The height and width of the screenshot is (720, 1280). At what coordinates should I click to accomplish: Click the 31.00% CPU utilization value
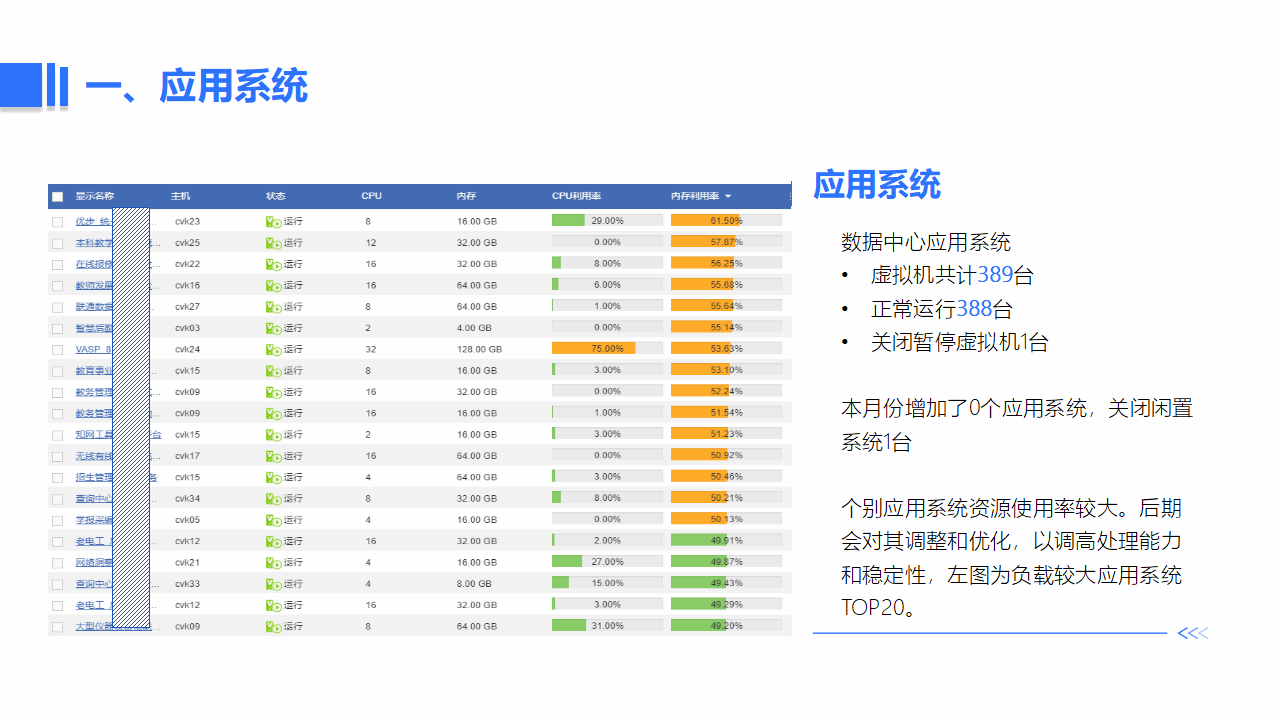point(607,626)
